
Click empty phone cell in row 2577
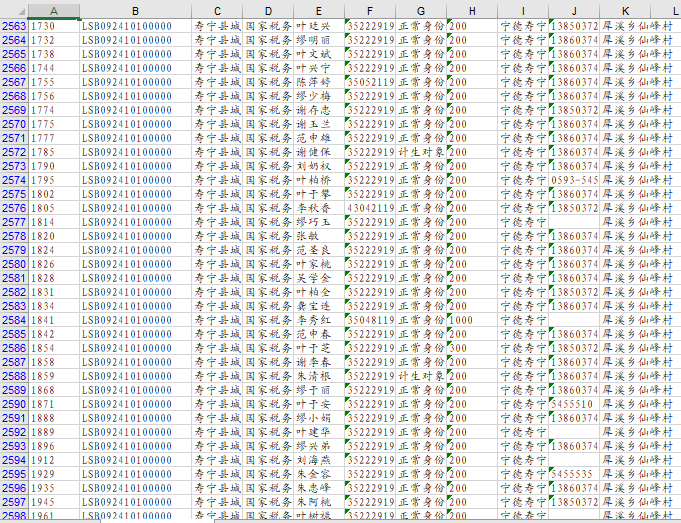click(574, 222)
